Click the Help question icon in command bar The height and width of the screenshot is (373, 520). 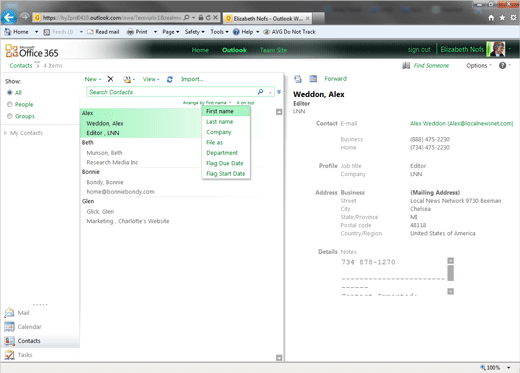[236, 32]
